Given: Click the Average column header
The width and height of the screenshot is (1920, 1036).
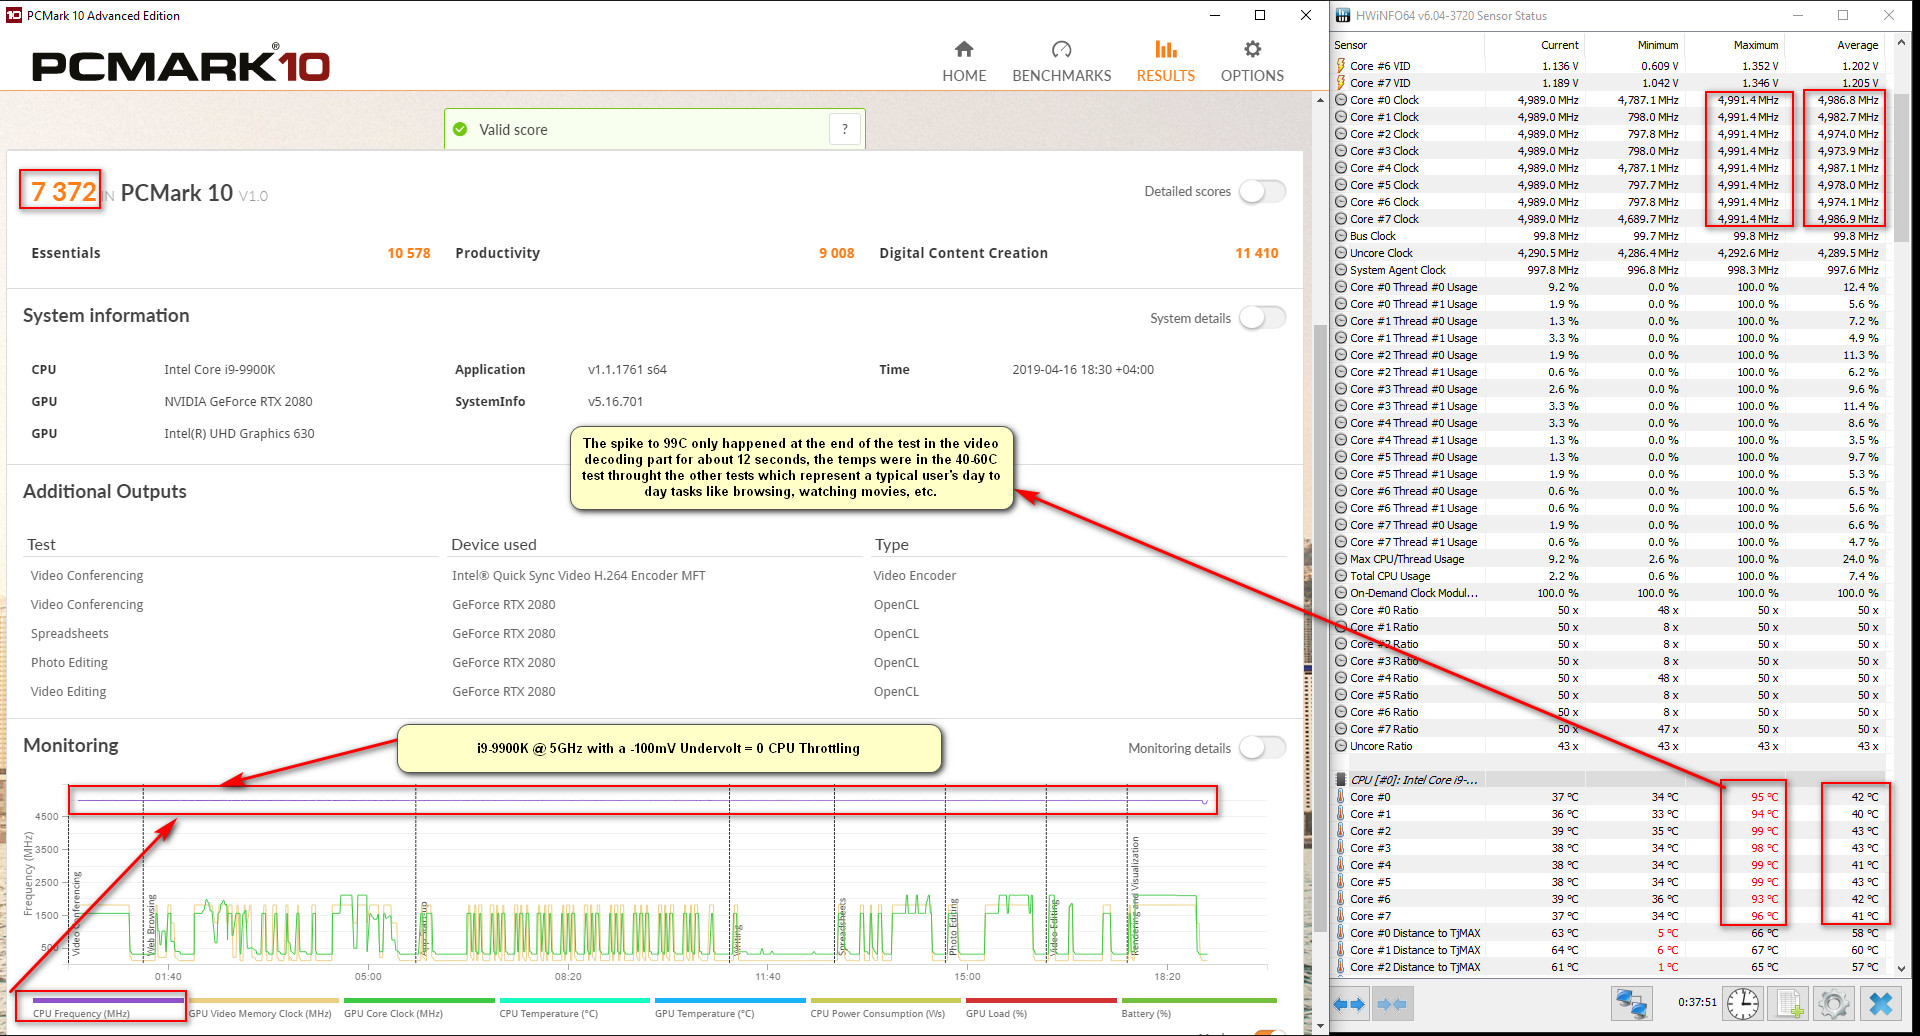Looking at the screenshot, I should point(1834,45).
